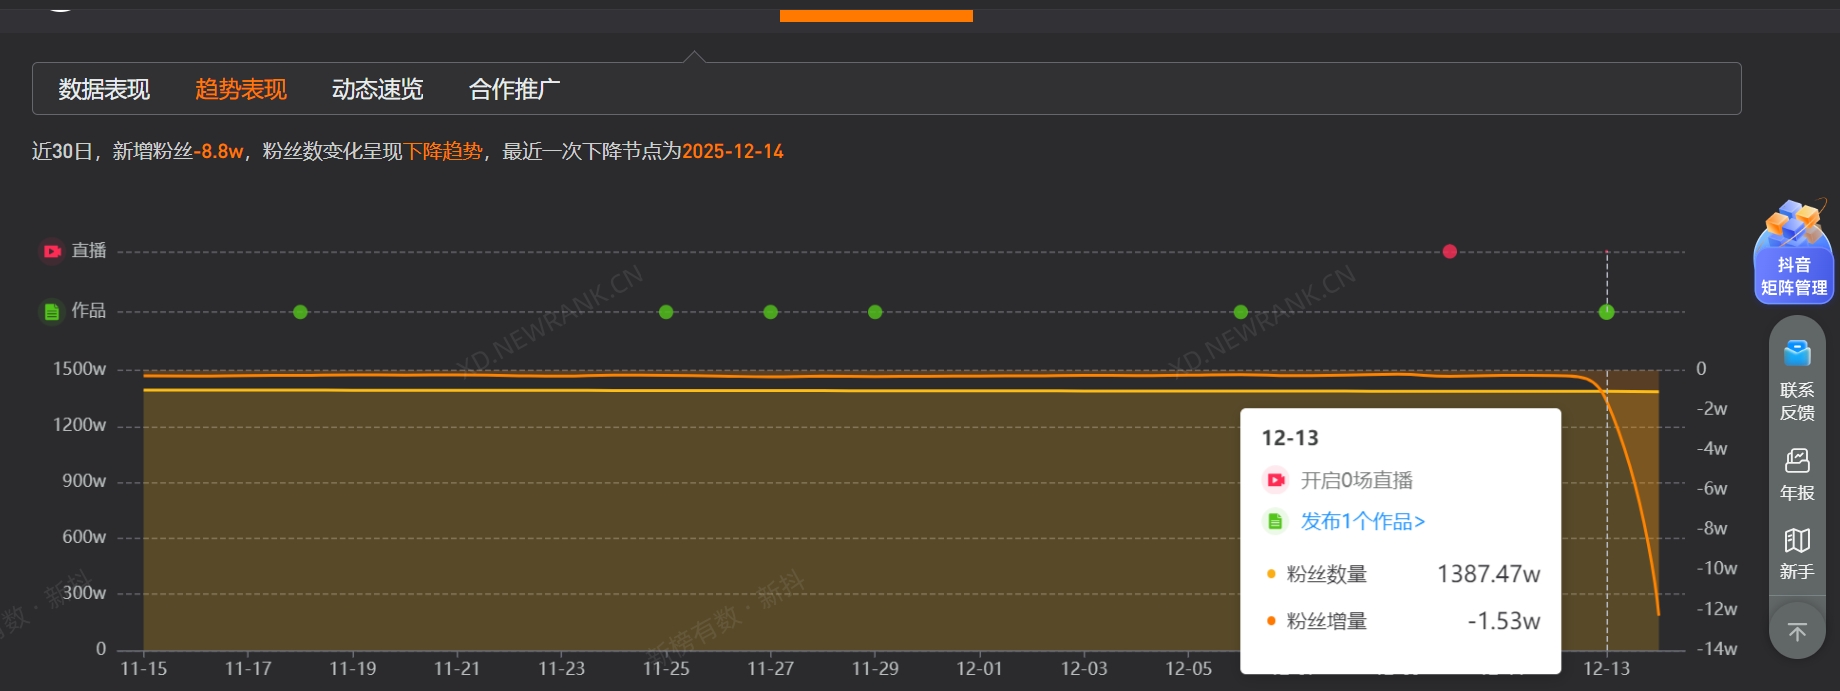Select the green works dot at 11-25
Image resolution: width=1840 pixels, height=691 pixels.
pos(666,312)
